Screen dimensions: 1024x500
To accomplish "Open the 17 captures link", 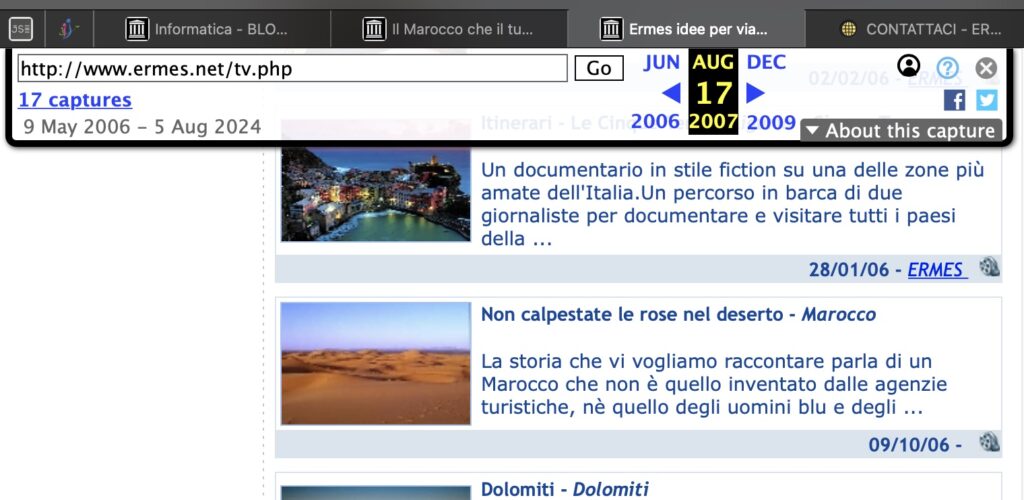I will (x=75, y=100).
